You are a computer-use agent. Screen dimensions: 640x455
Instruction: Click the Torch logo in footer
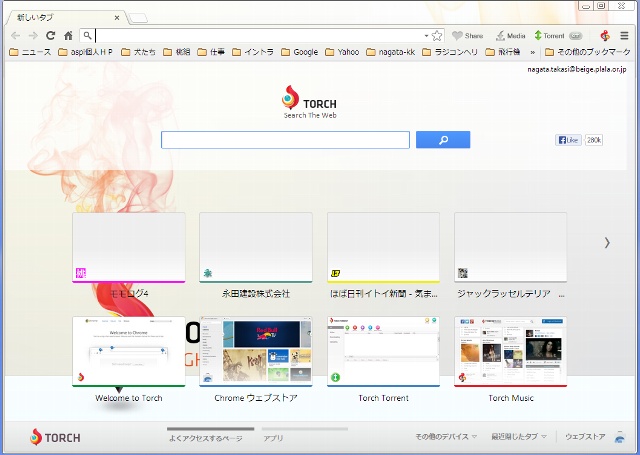(55, 437)
